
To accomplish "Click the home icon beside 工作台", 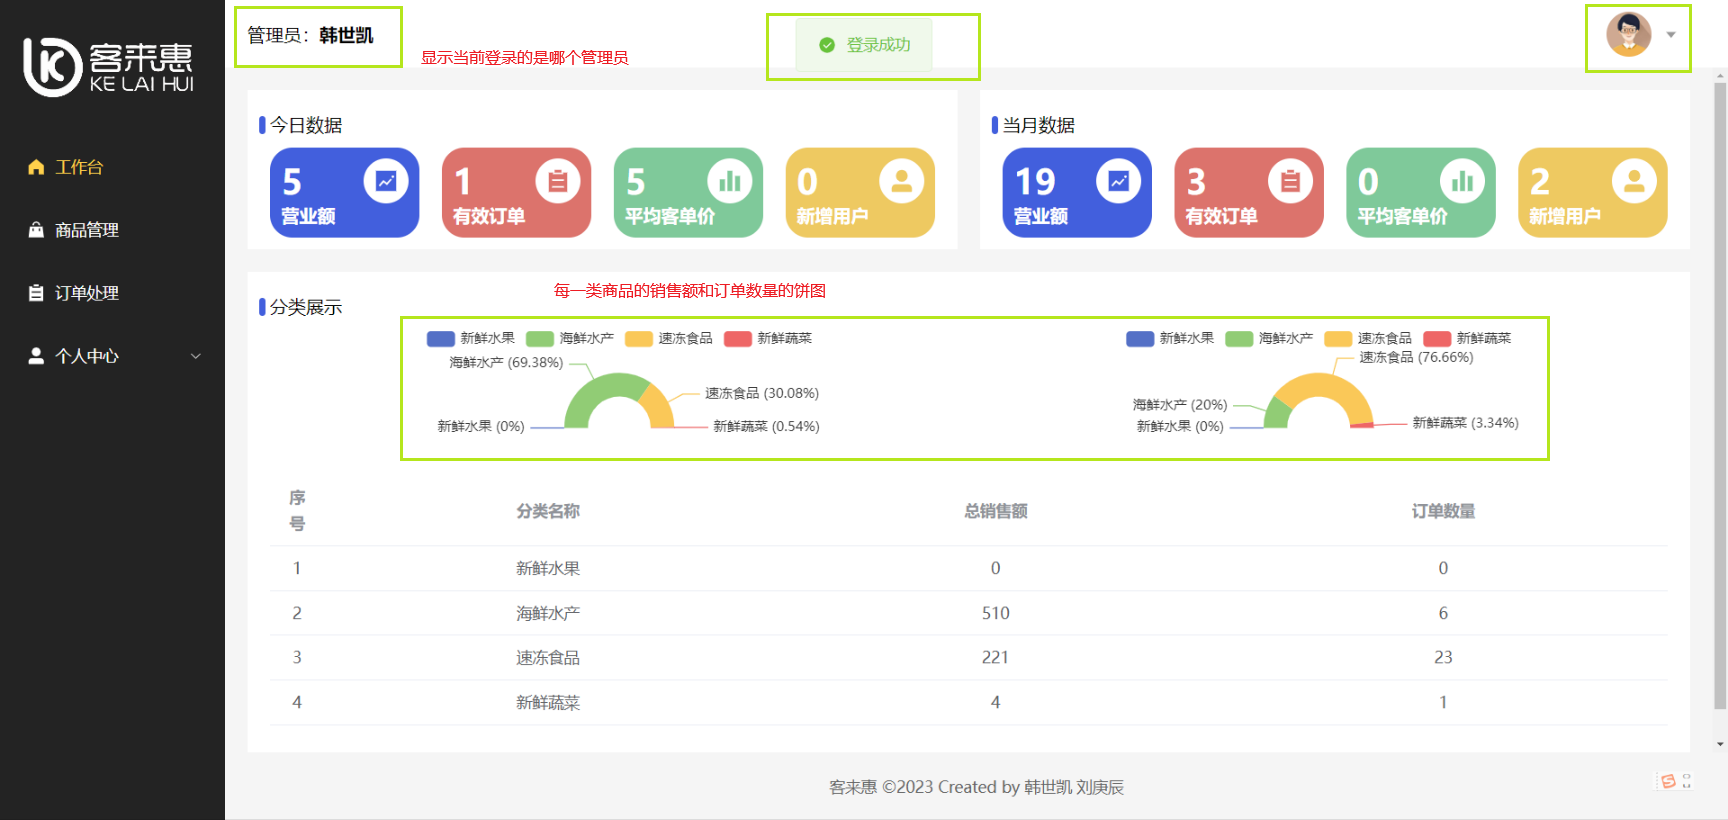I will [36, 167].
